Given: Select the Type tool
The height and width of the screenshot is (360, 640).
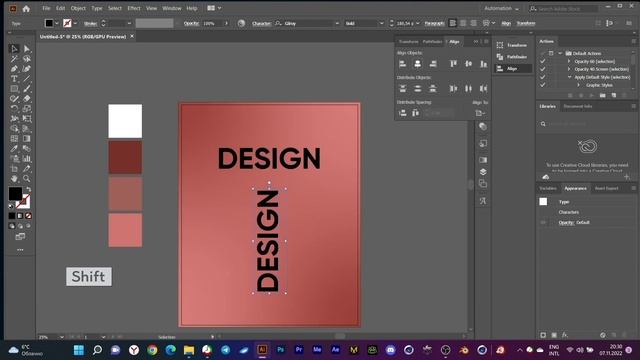Looking at the screenshot, I should [14, 79].
